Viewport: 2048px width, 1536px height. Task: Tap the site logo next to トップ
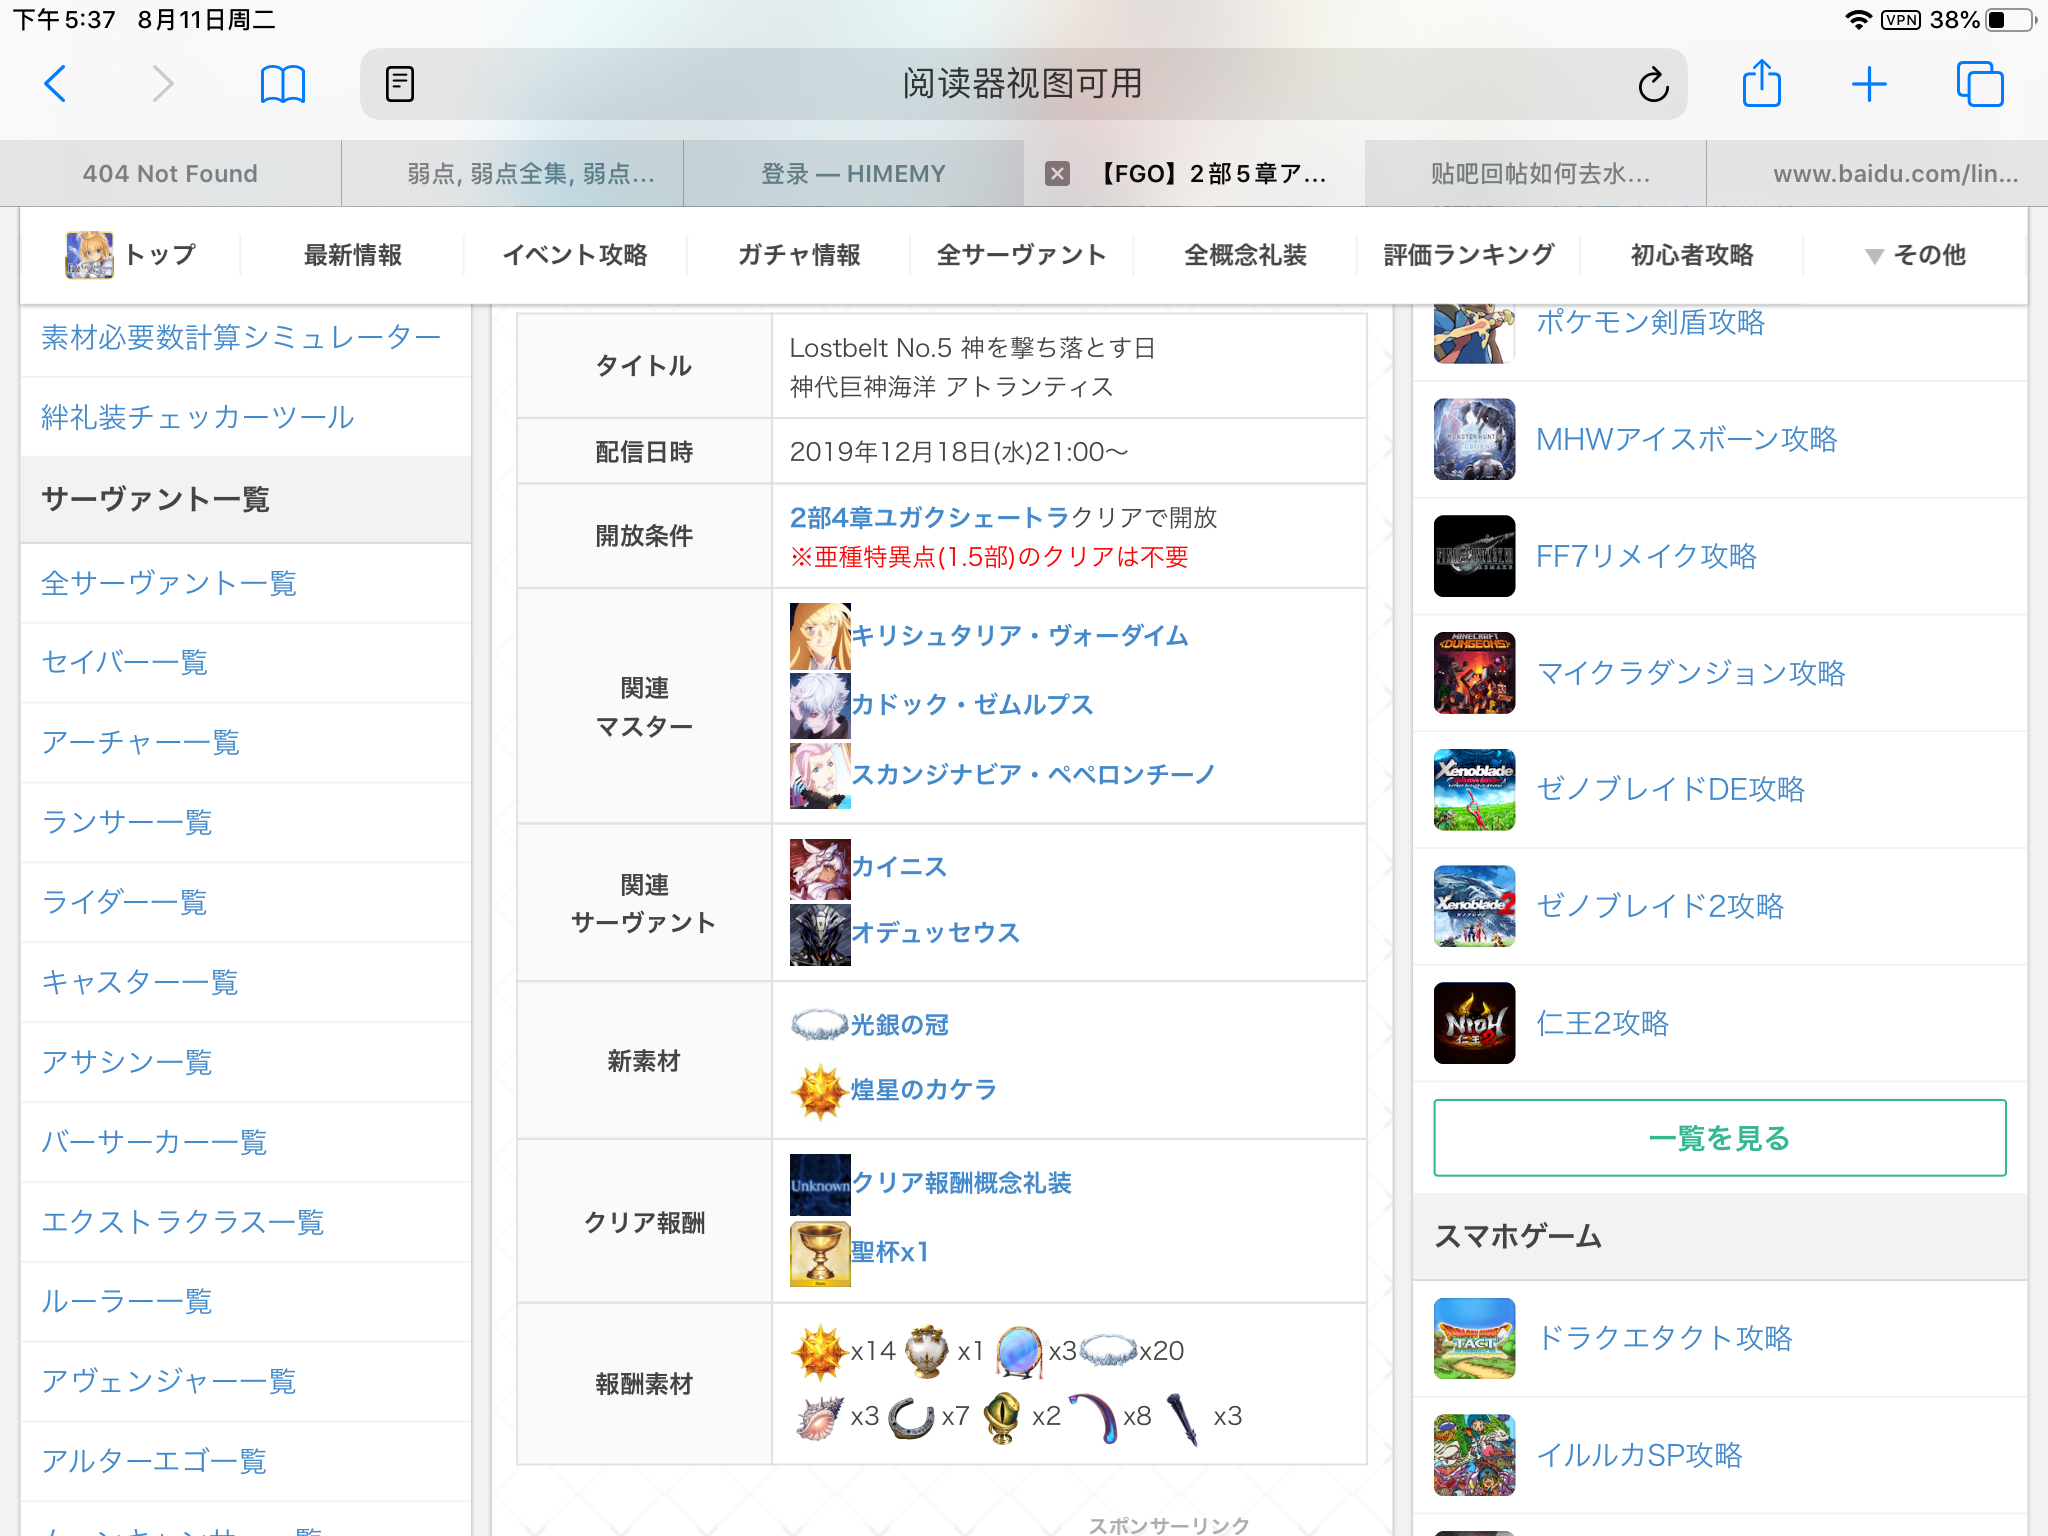[89, 255]
